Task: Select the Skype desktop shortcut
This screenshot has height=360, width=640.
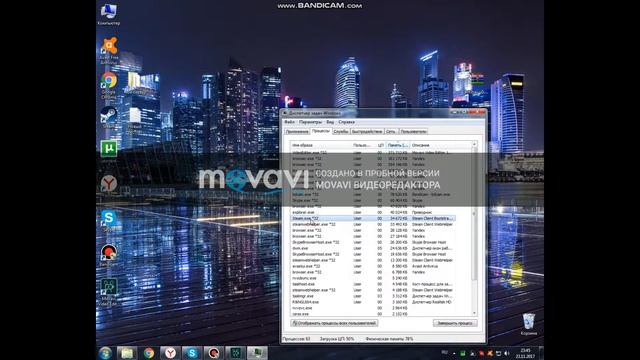Action: click(x=109, y=220)
